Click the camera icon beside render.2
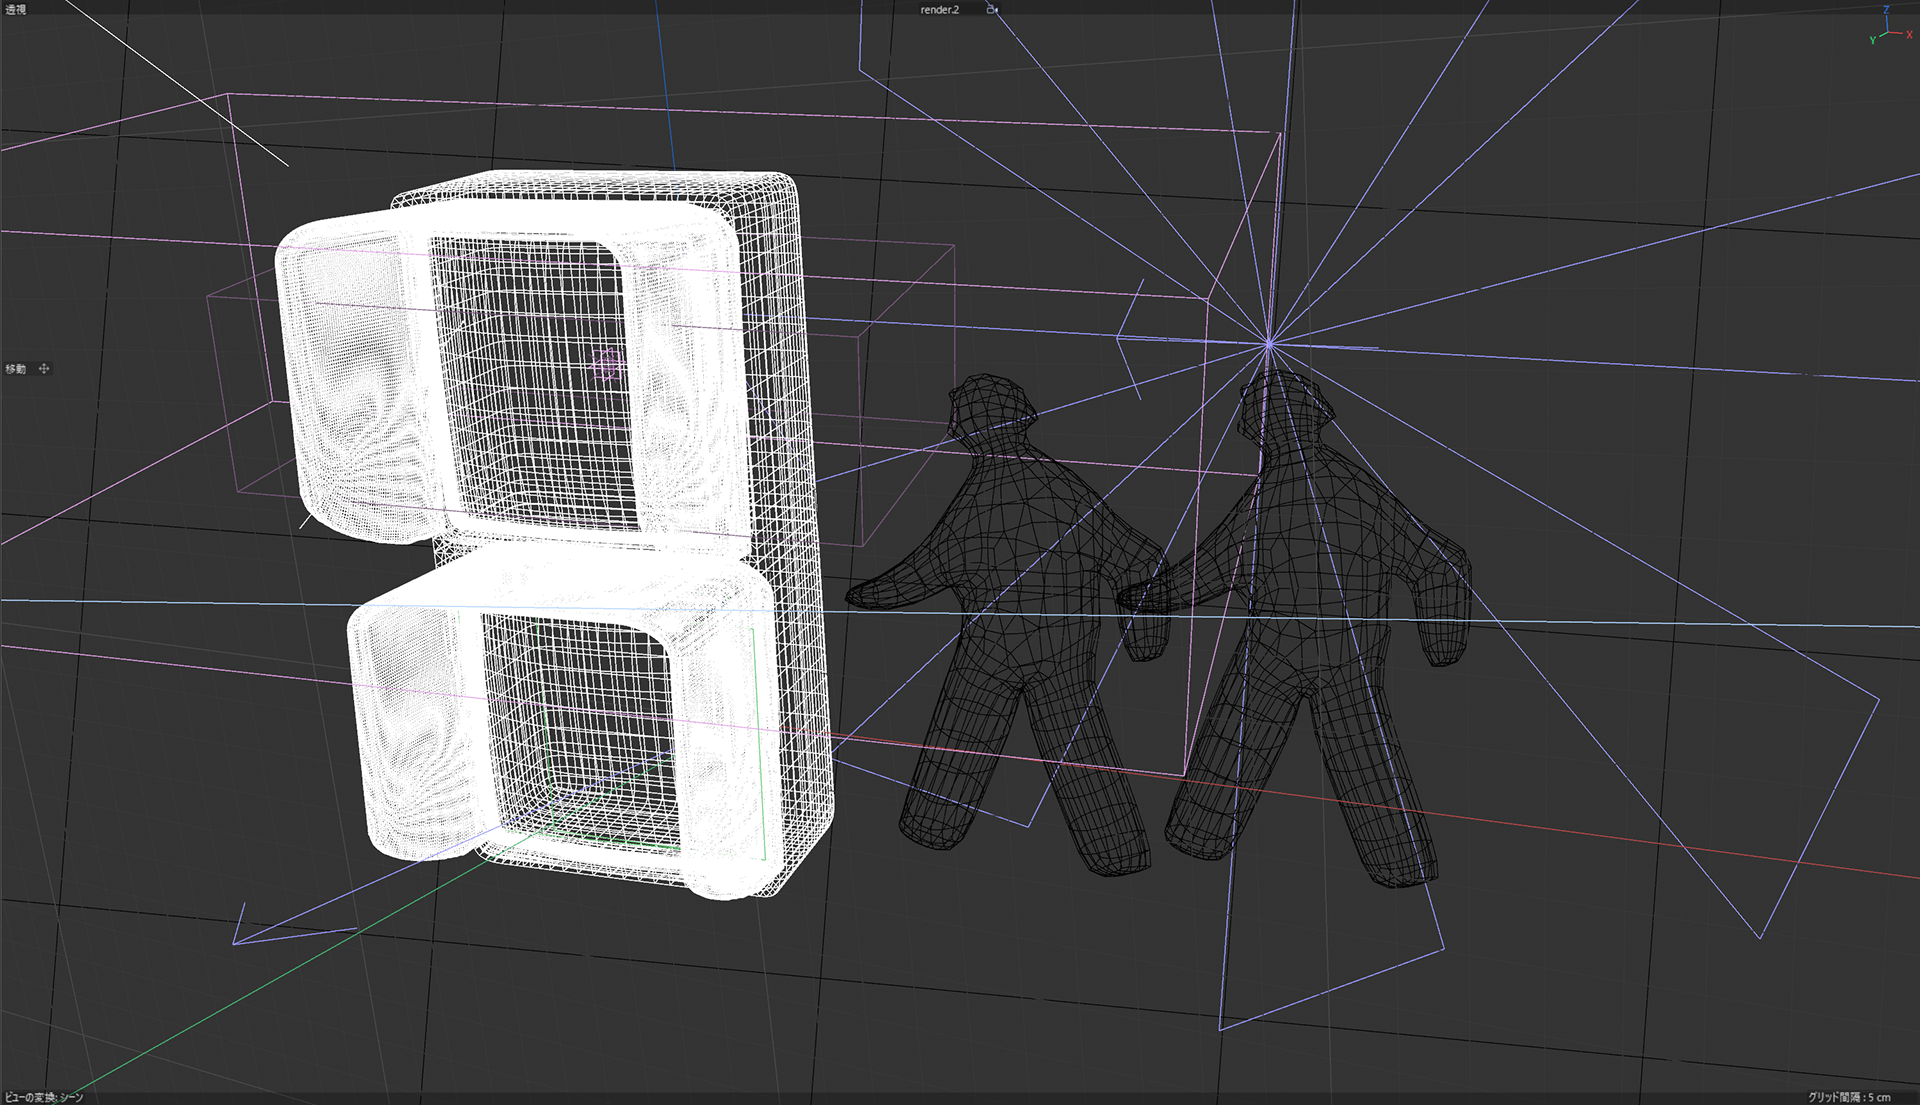1920x1105 pixels. click(992, 9)
